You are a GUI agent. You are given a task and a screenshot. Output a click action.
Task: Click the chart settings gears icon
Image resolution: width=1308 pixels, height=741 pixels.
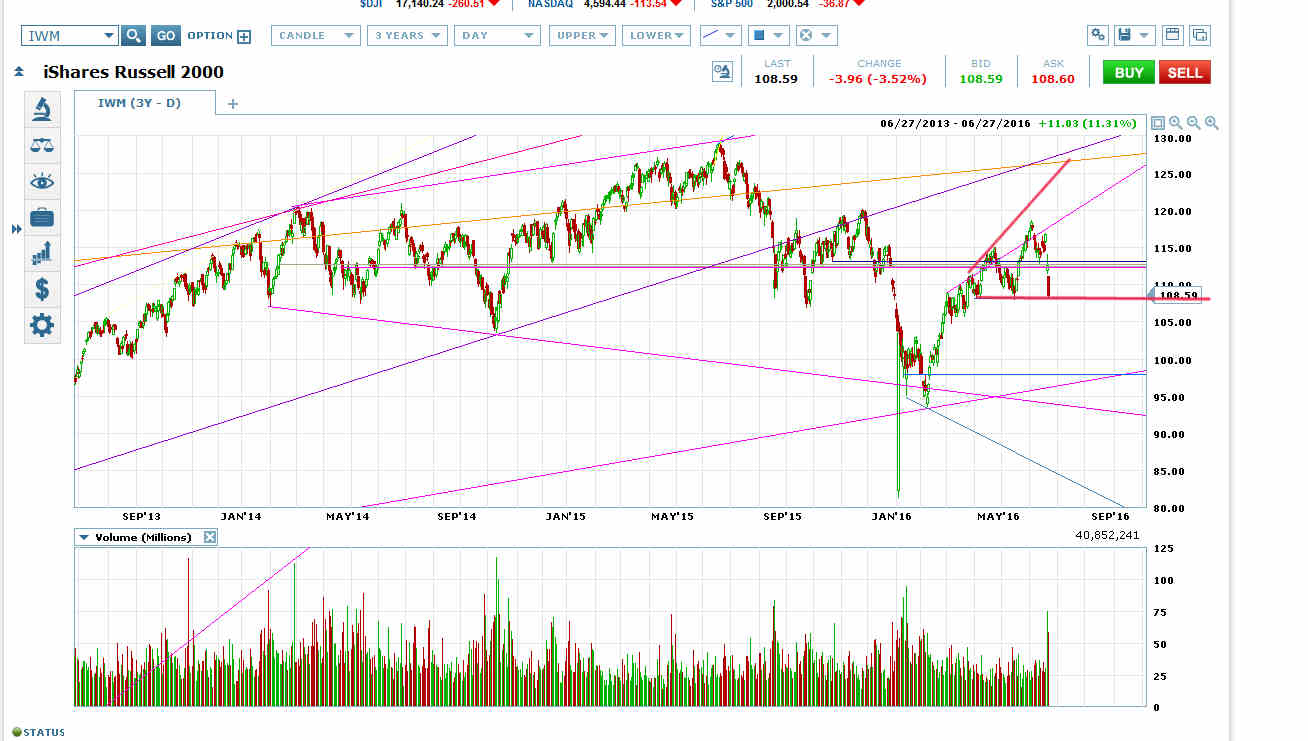tap(1098, 35)
